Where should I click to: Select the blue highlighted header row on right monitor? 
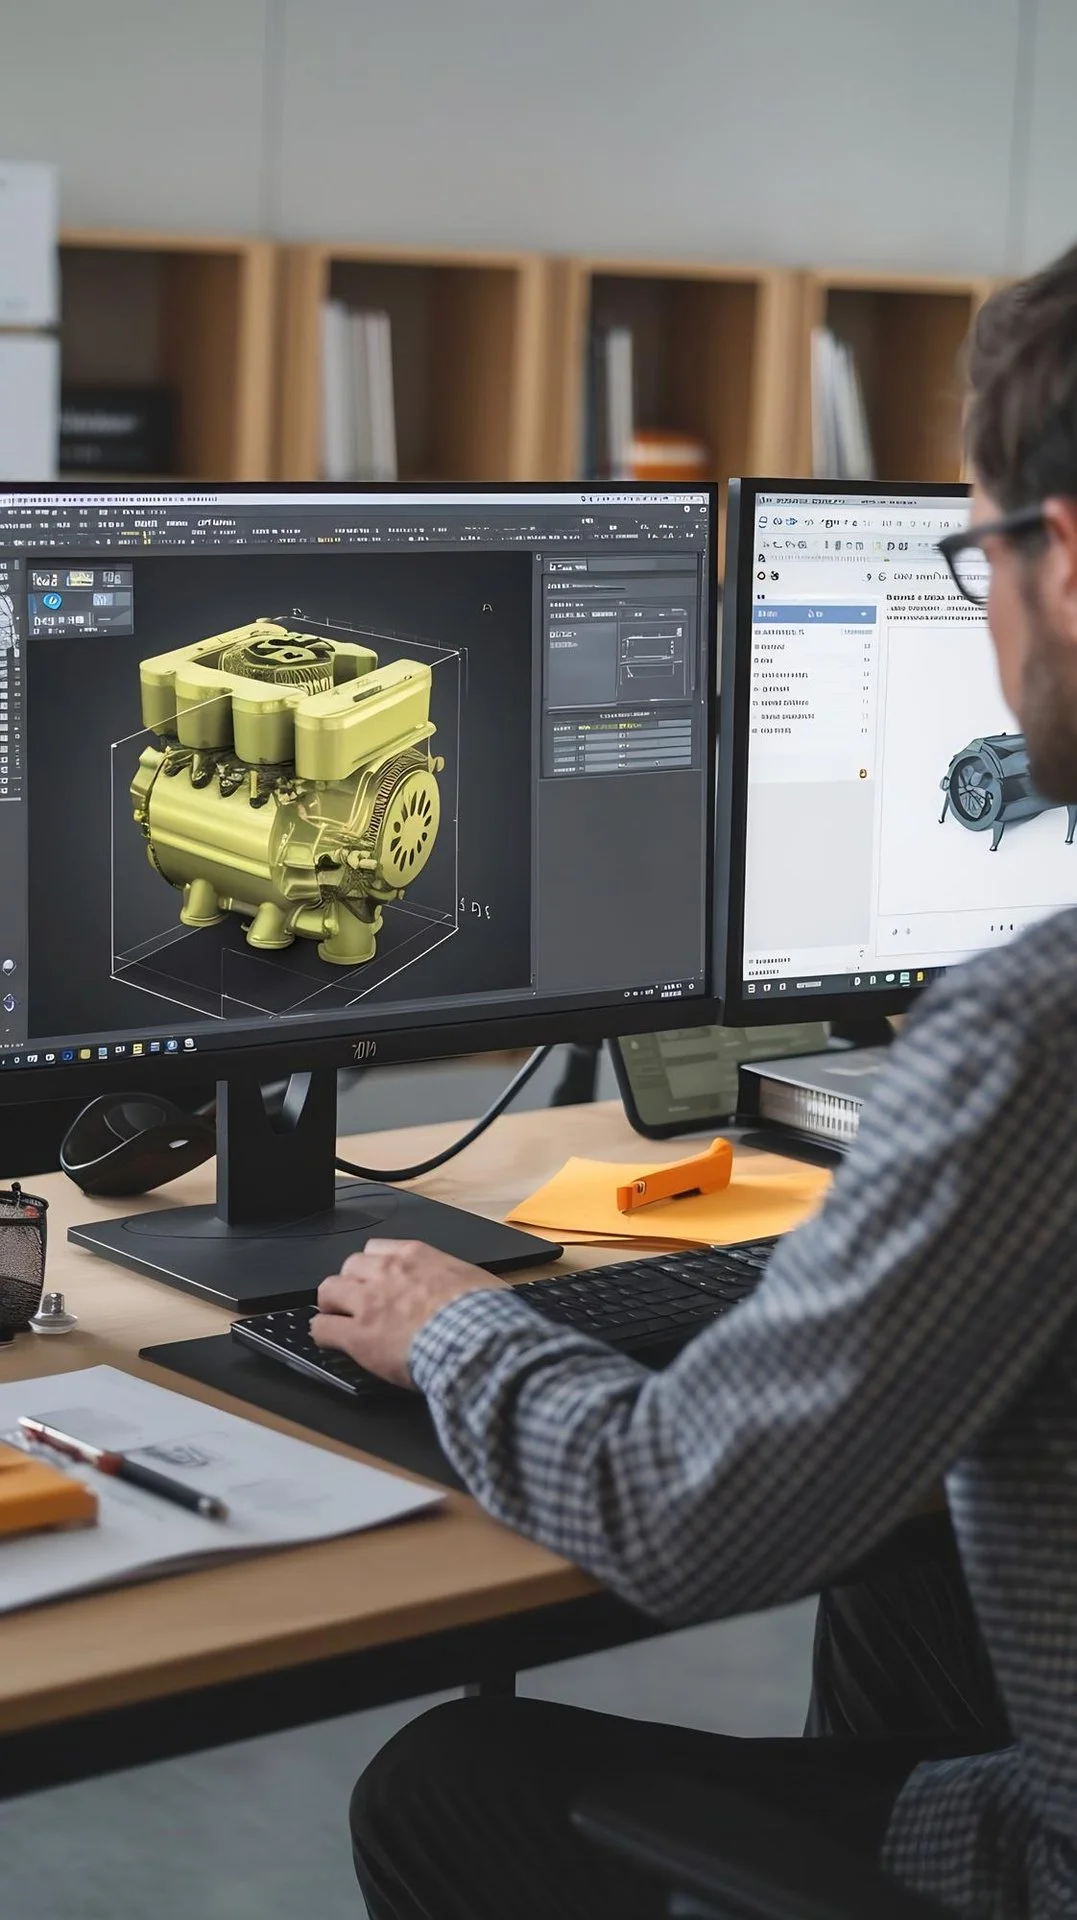pos(814,614)
